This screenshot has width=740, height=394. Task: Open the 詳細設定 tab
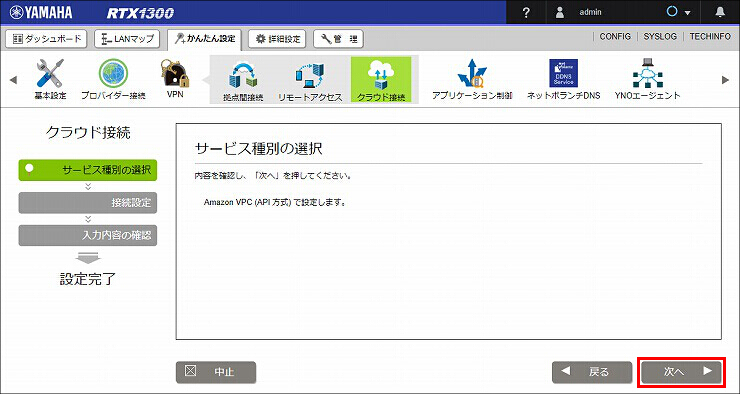(277, 39)
